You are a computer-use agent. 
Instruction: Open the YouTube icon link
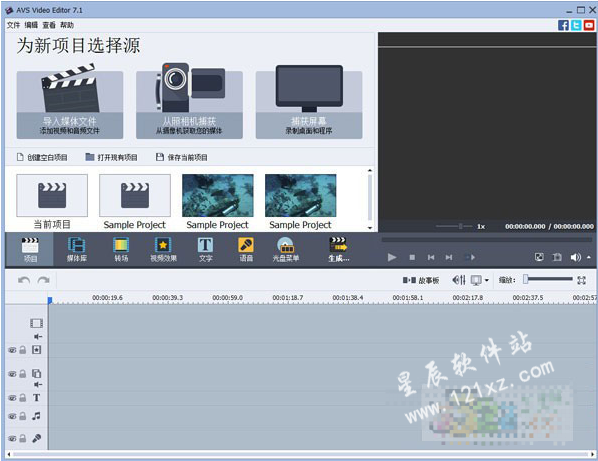pos(589,25)
